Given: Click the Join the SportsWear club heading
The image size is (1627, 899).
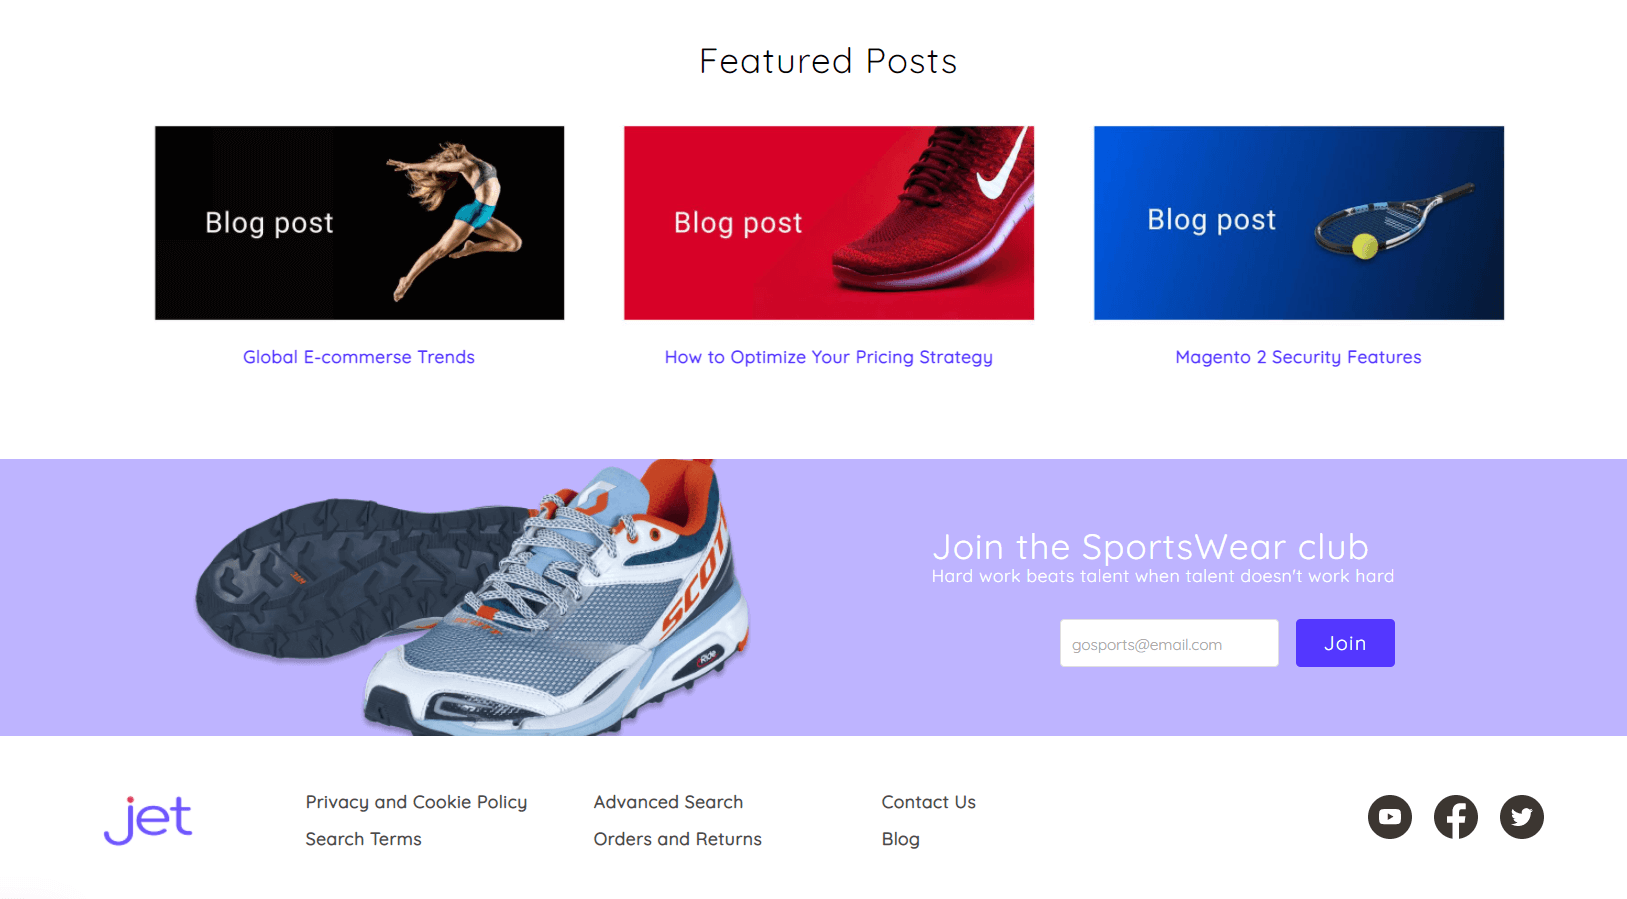Looking at the screenshot, I should (x=1150, y=547).
